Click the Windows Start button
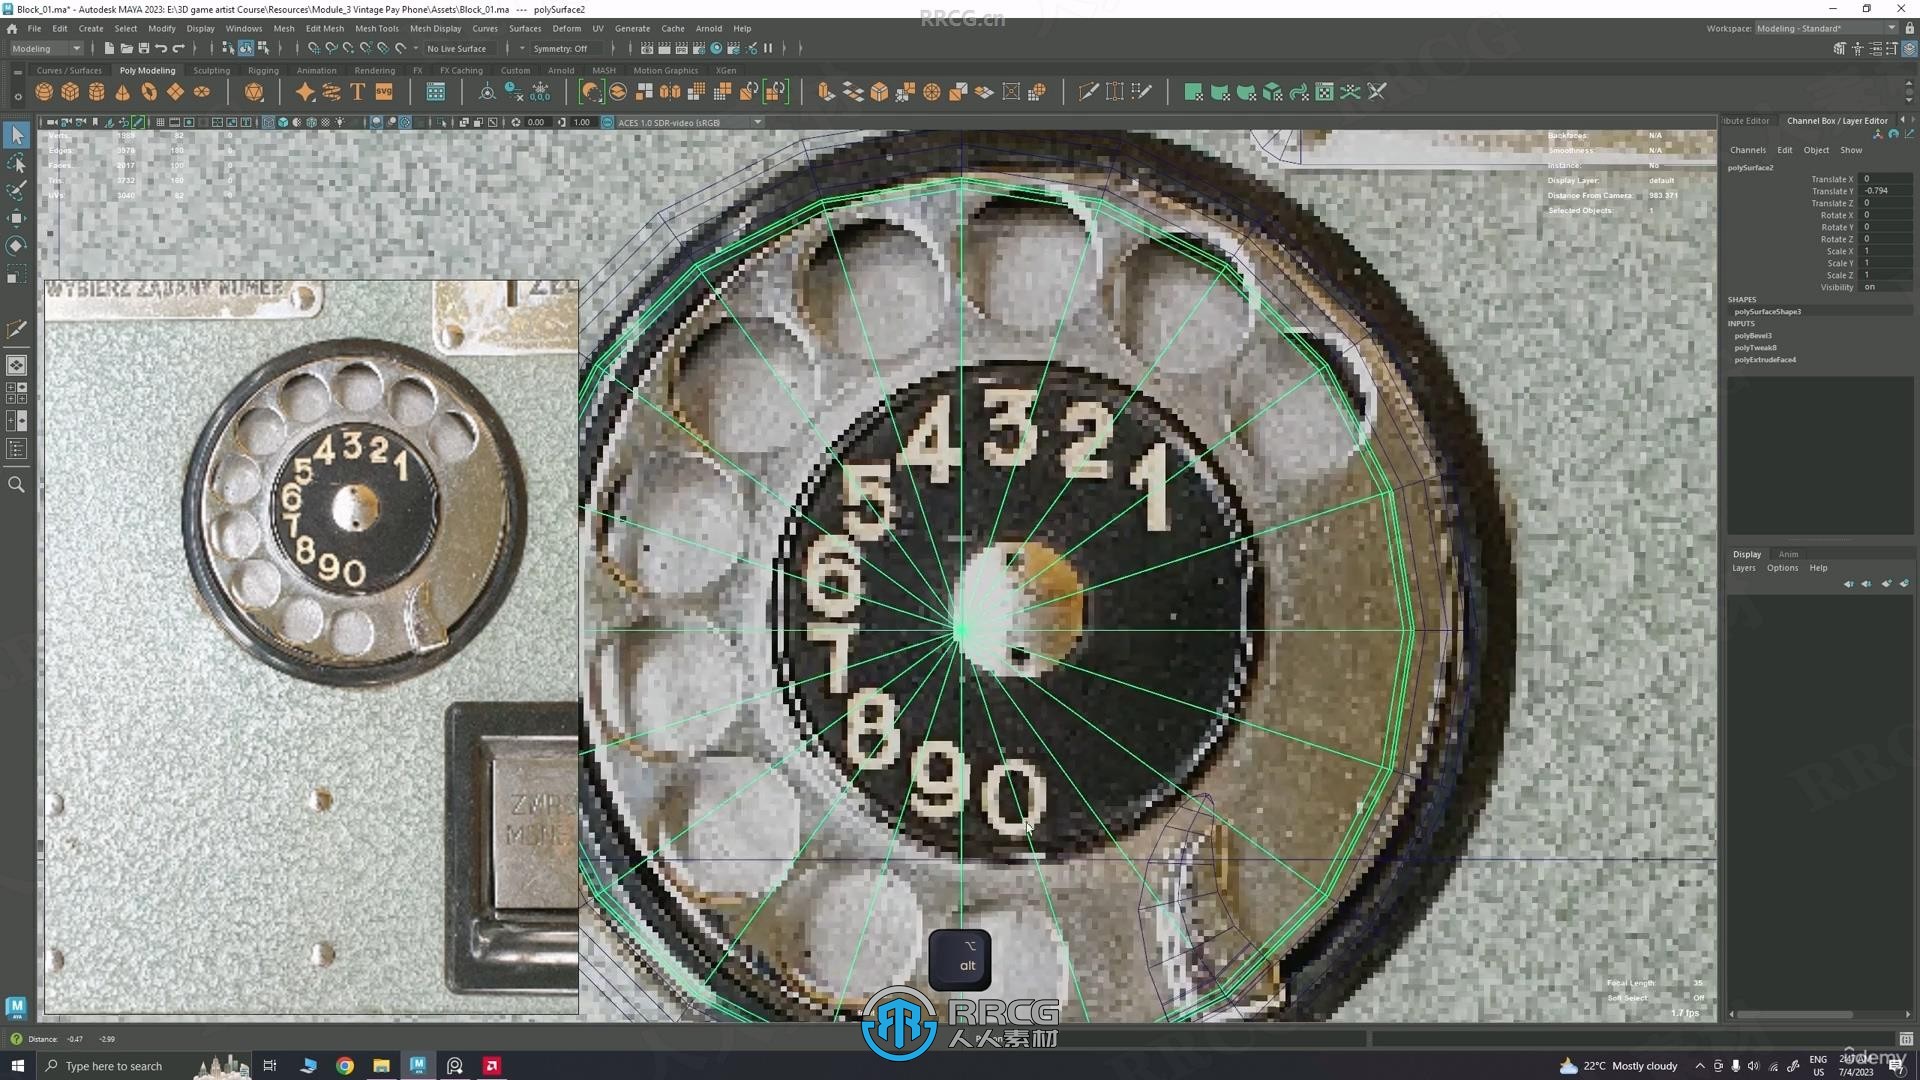1920x1080 pixels. click(17, 1066)
